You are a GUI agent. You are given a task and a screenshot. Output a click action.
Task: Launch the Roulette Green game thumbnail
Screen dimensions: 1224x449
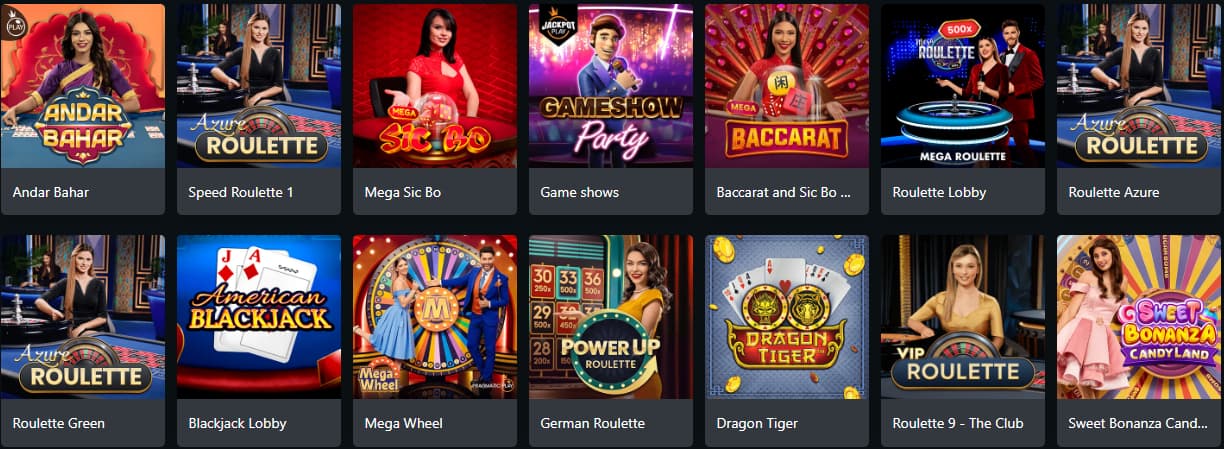pos(83,317)
